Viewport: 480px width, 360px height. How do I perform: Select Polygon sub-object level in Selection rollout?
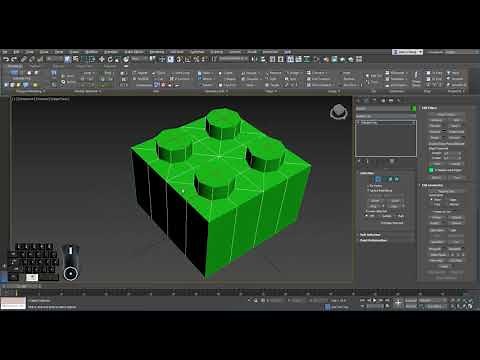(x=390, y=179)
